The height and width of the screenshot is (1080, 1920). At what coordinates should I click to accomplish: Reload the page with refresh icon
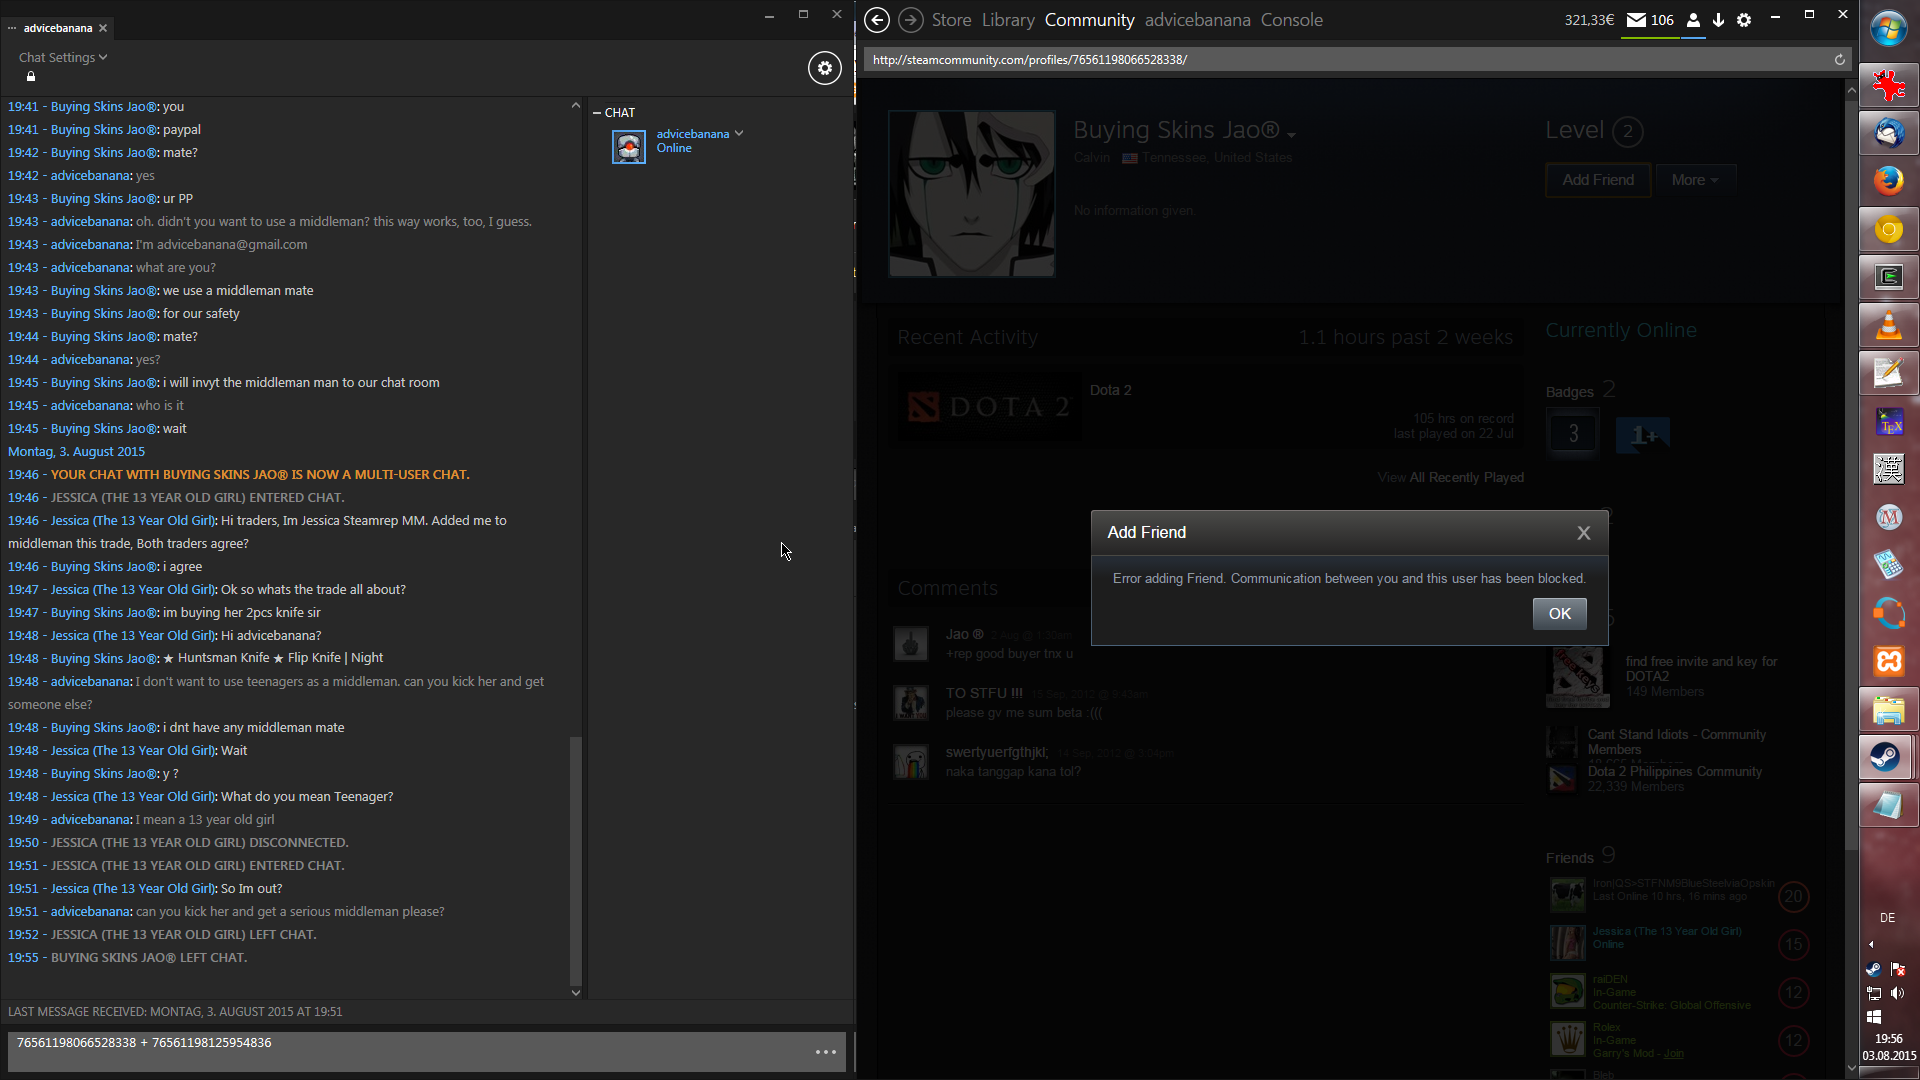(x=1839, y=60)
